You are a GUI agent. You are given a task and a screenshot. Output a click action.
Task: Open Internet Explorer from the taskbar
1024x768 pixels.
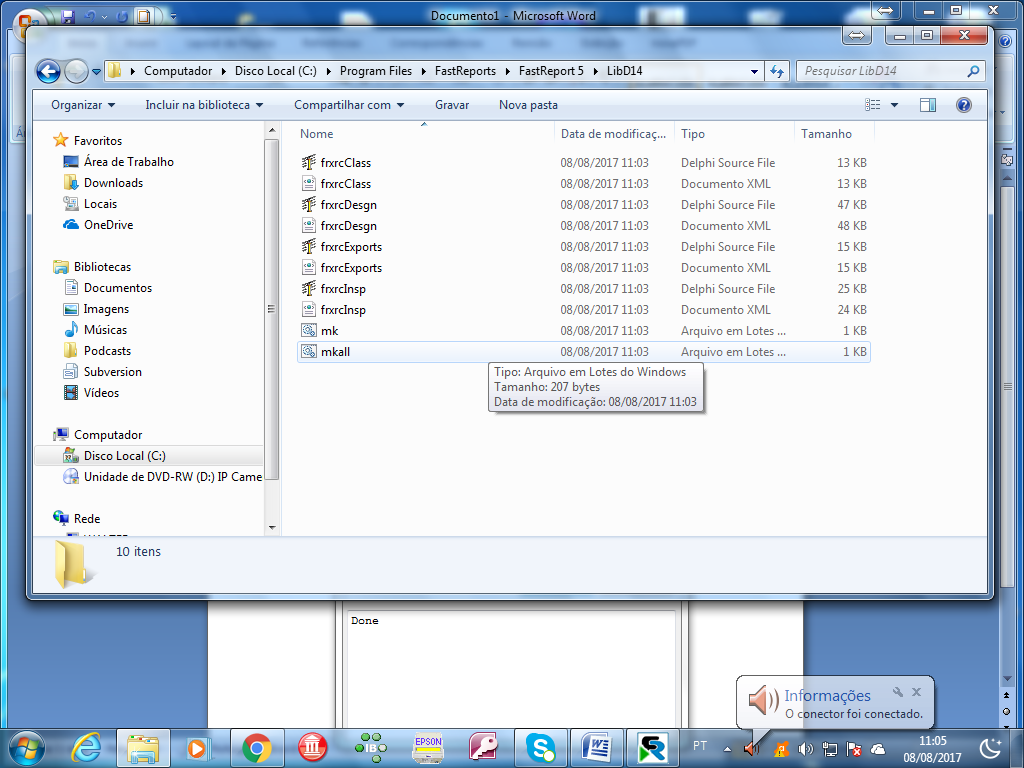[86, 748]
